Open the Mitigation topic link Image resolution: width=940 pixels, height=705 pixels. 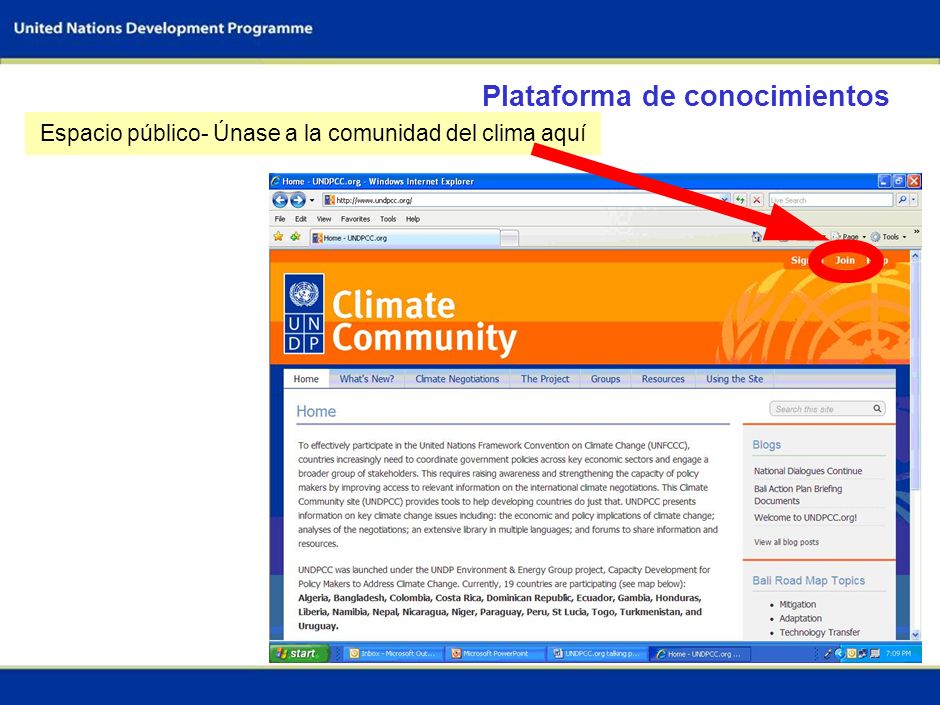coord(797,604)
